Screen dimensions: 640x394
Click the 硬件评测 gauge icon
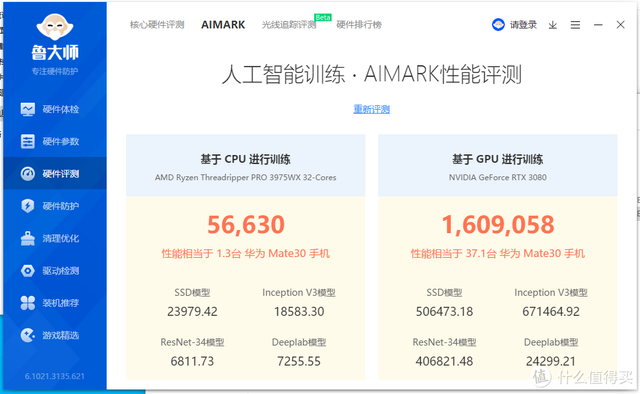[x=28, y=174]
